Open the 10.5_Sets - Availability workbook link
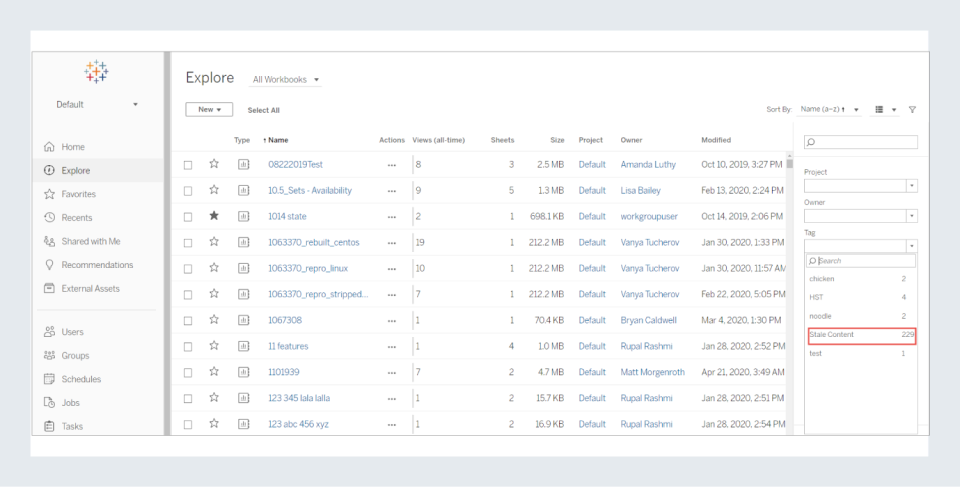Viewport: 960px width, 487px height. pyautogui.click(x=310, y=190)
